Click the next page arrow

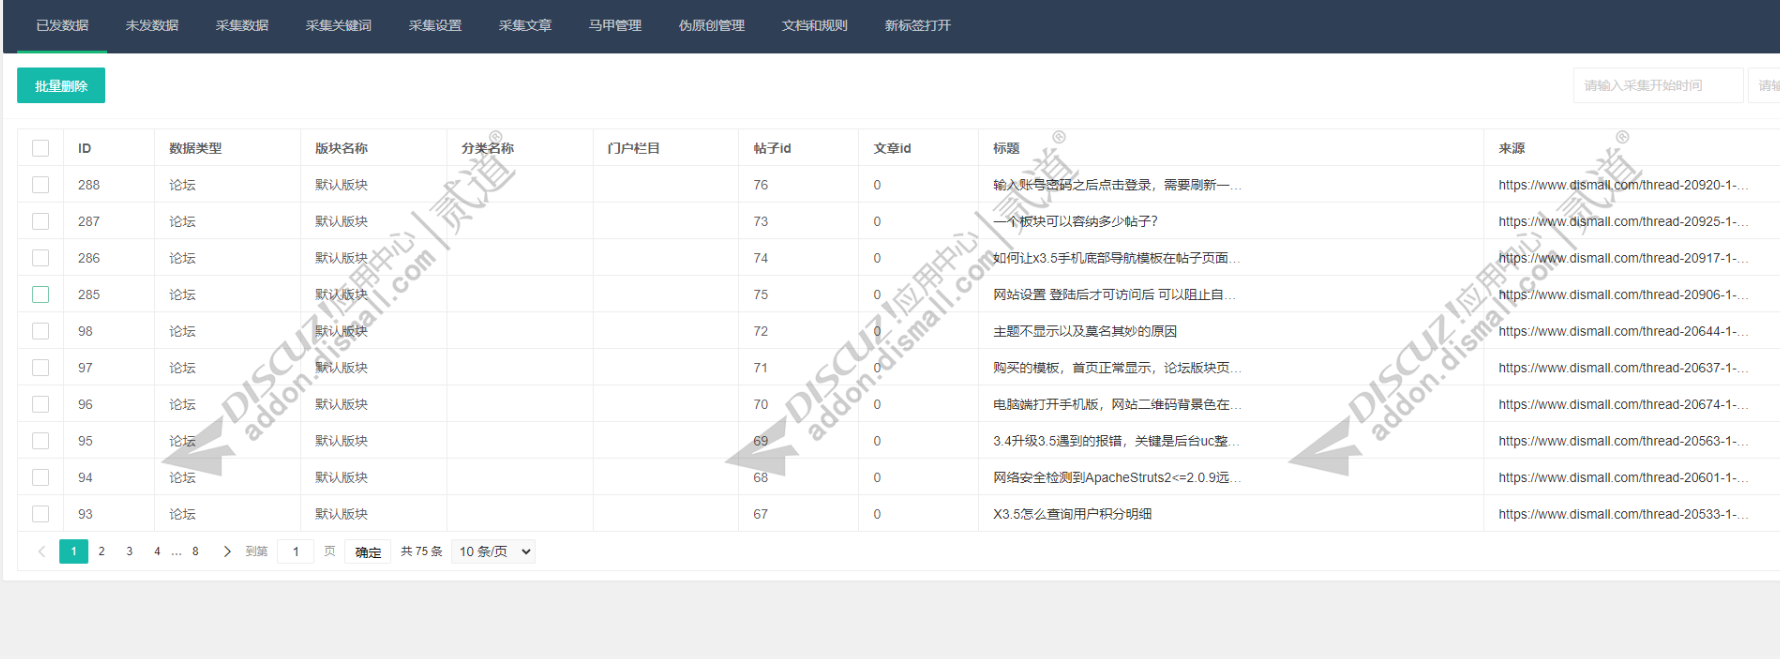point(227,551)
